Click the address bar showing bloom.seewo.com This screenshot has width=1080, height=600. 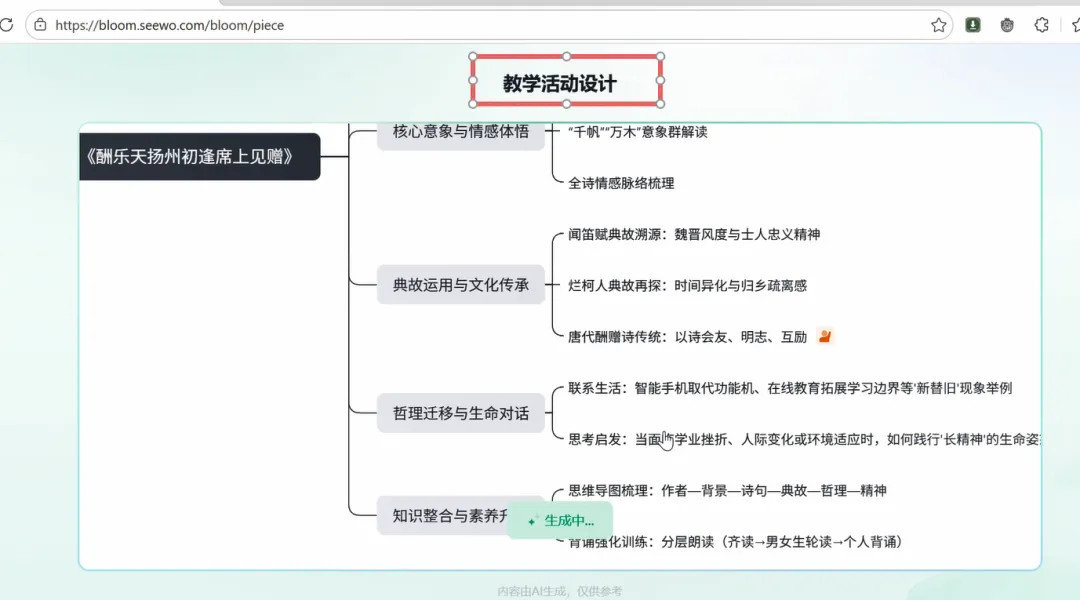[x=489, y=25]
